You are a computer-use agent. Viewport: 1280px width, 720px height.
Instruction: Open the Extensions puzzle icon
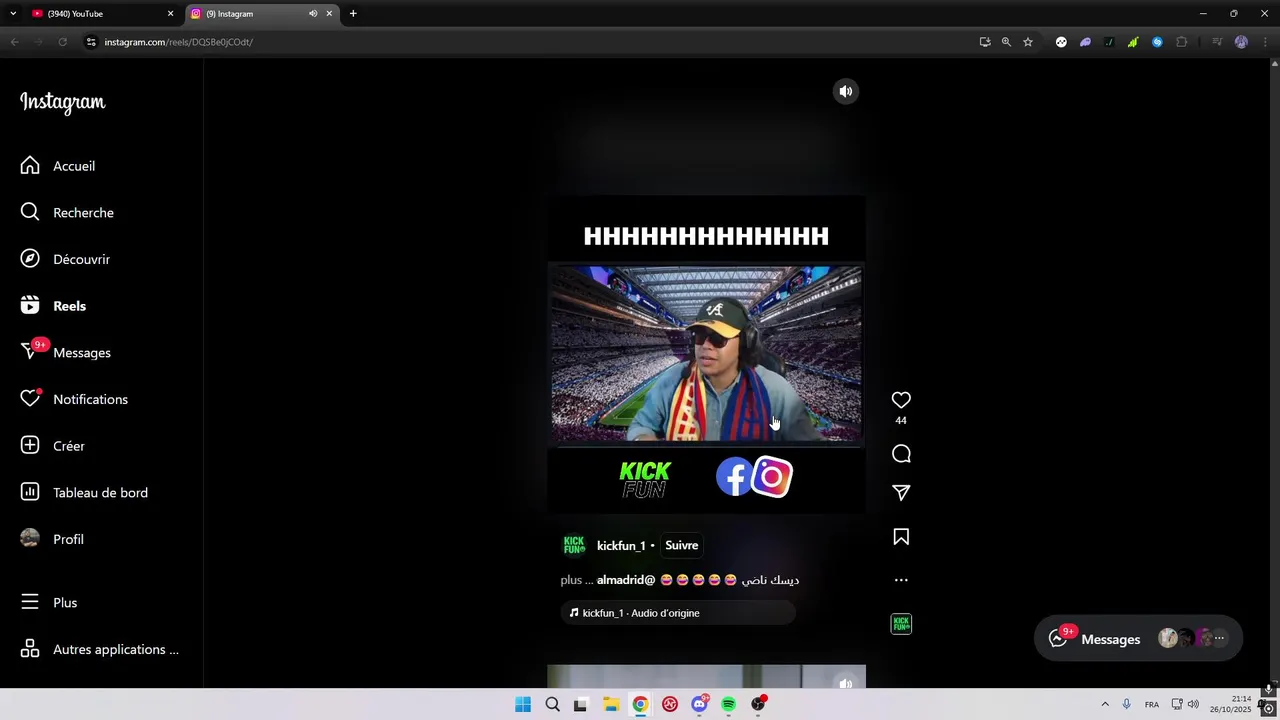[1181, 42]
